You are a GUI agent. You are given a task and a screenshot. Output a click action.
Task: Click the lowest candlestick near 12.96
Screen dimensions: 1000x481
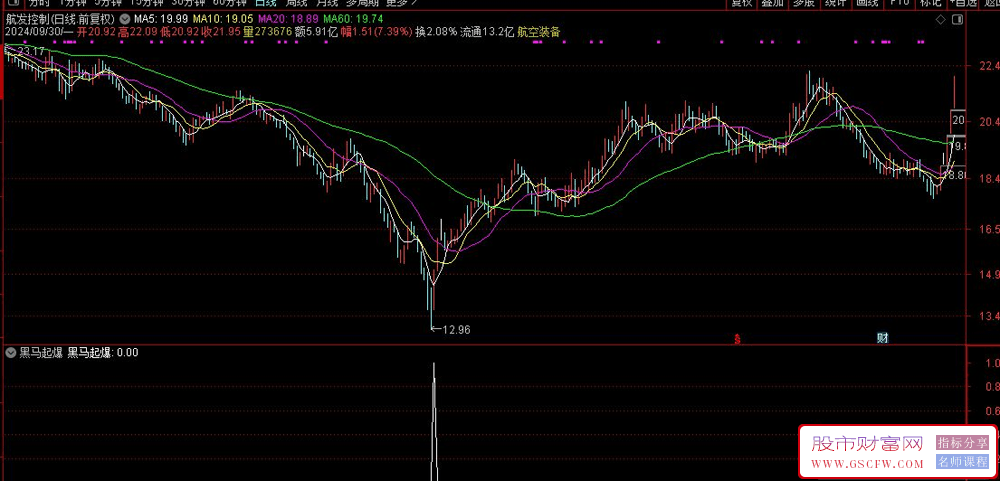(432, 306)
